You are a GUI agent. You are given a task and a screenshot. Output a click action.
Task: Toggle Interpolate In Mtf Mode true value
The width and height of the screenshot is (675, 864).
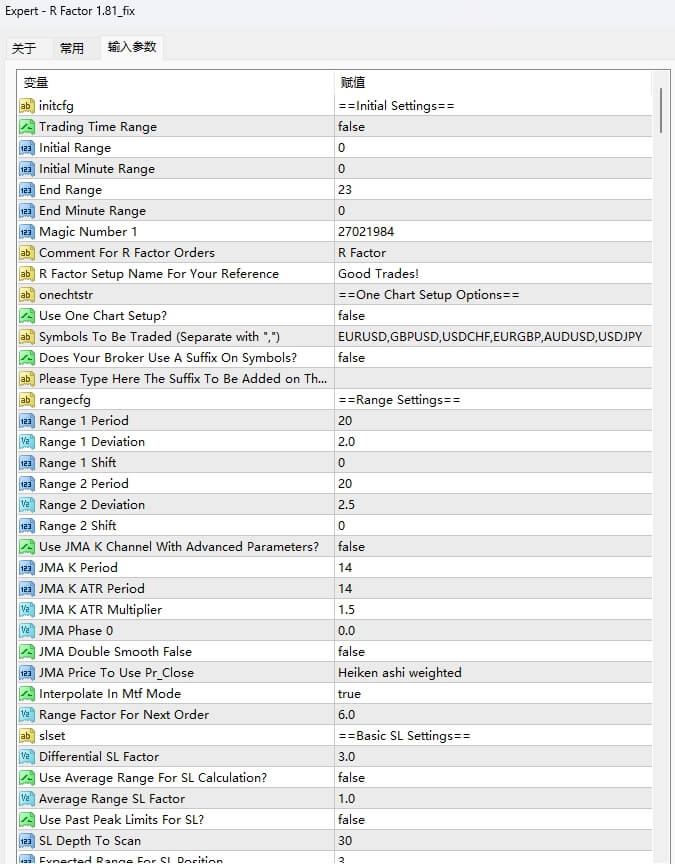click(x=493, y=694)
